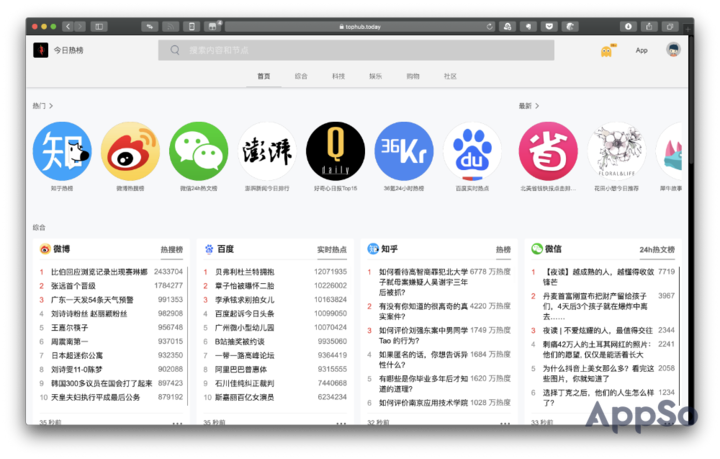This screenshot has height=459, width=720.
Task: Open 微博 item 广东一天发54条天气预警
Action: tap(92, 300)
